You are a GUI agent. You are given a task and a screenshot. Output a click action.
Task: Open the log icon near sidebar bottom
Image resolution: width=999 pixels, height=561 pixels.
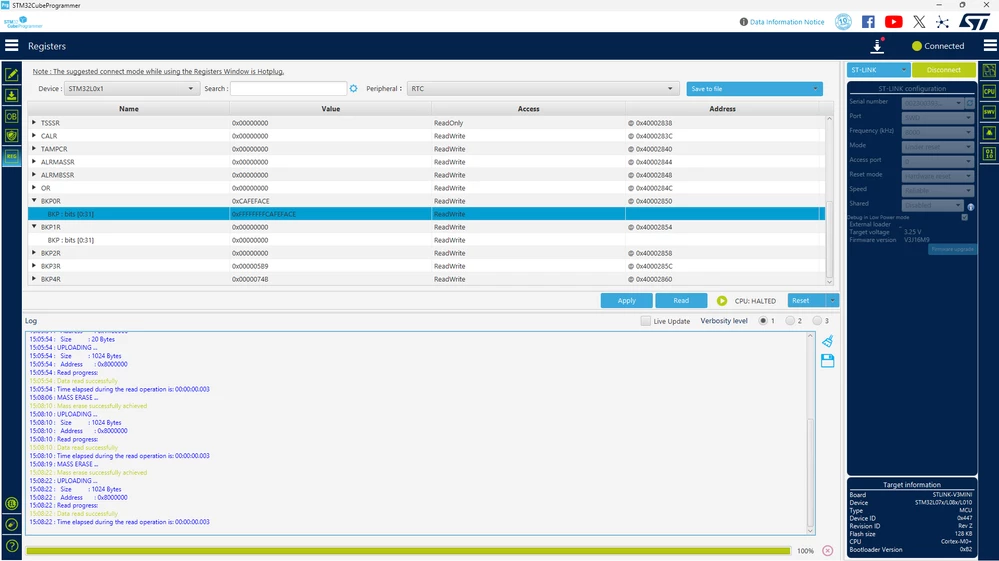[11, 504]
